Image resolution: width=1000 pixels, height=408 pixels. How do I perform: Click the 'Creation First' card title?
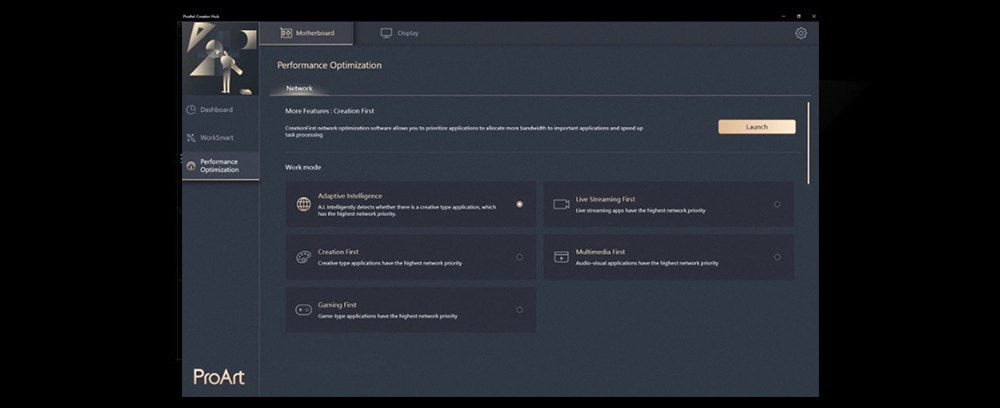coord(338,252)
